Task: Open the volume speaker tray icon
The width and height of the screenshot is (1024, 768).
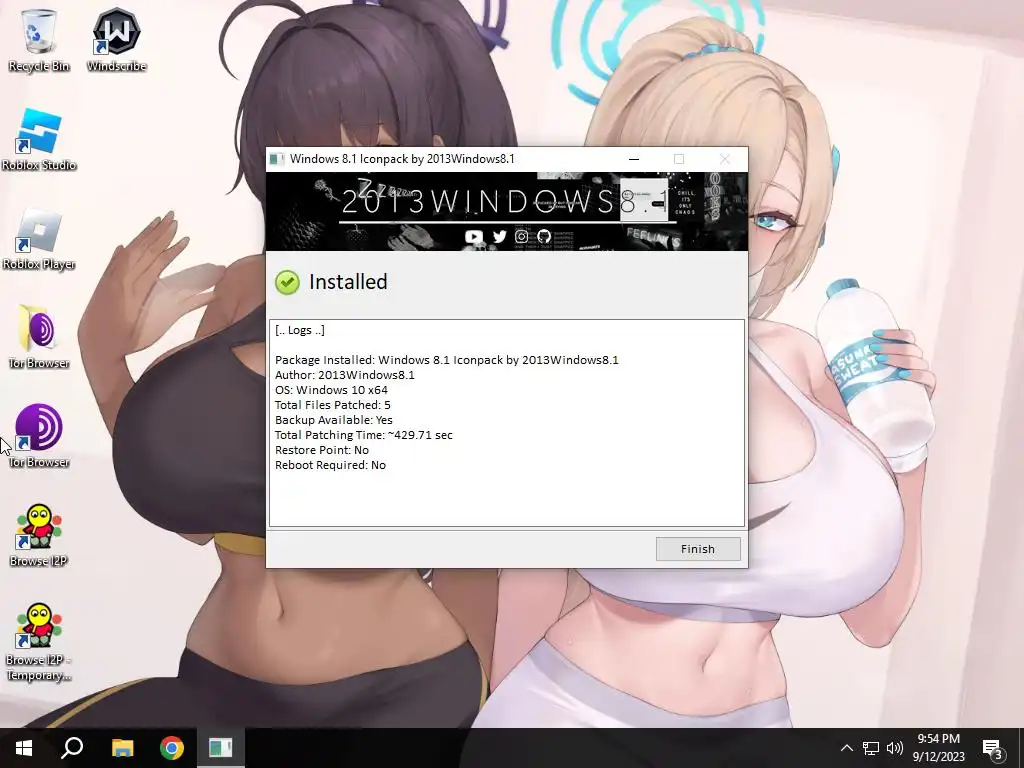Action: (x=895, y=748)
